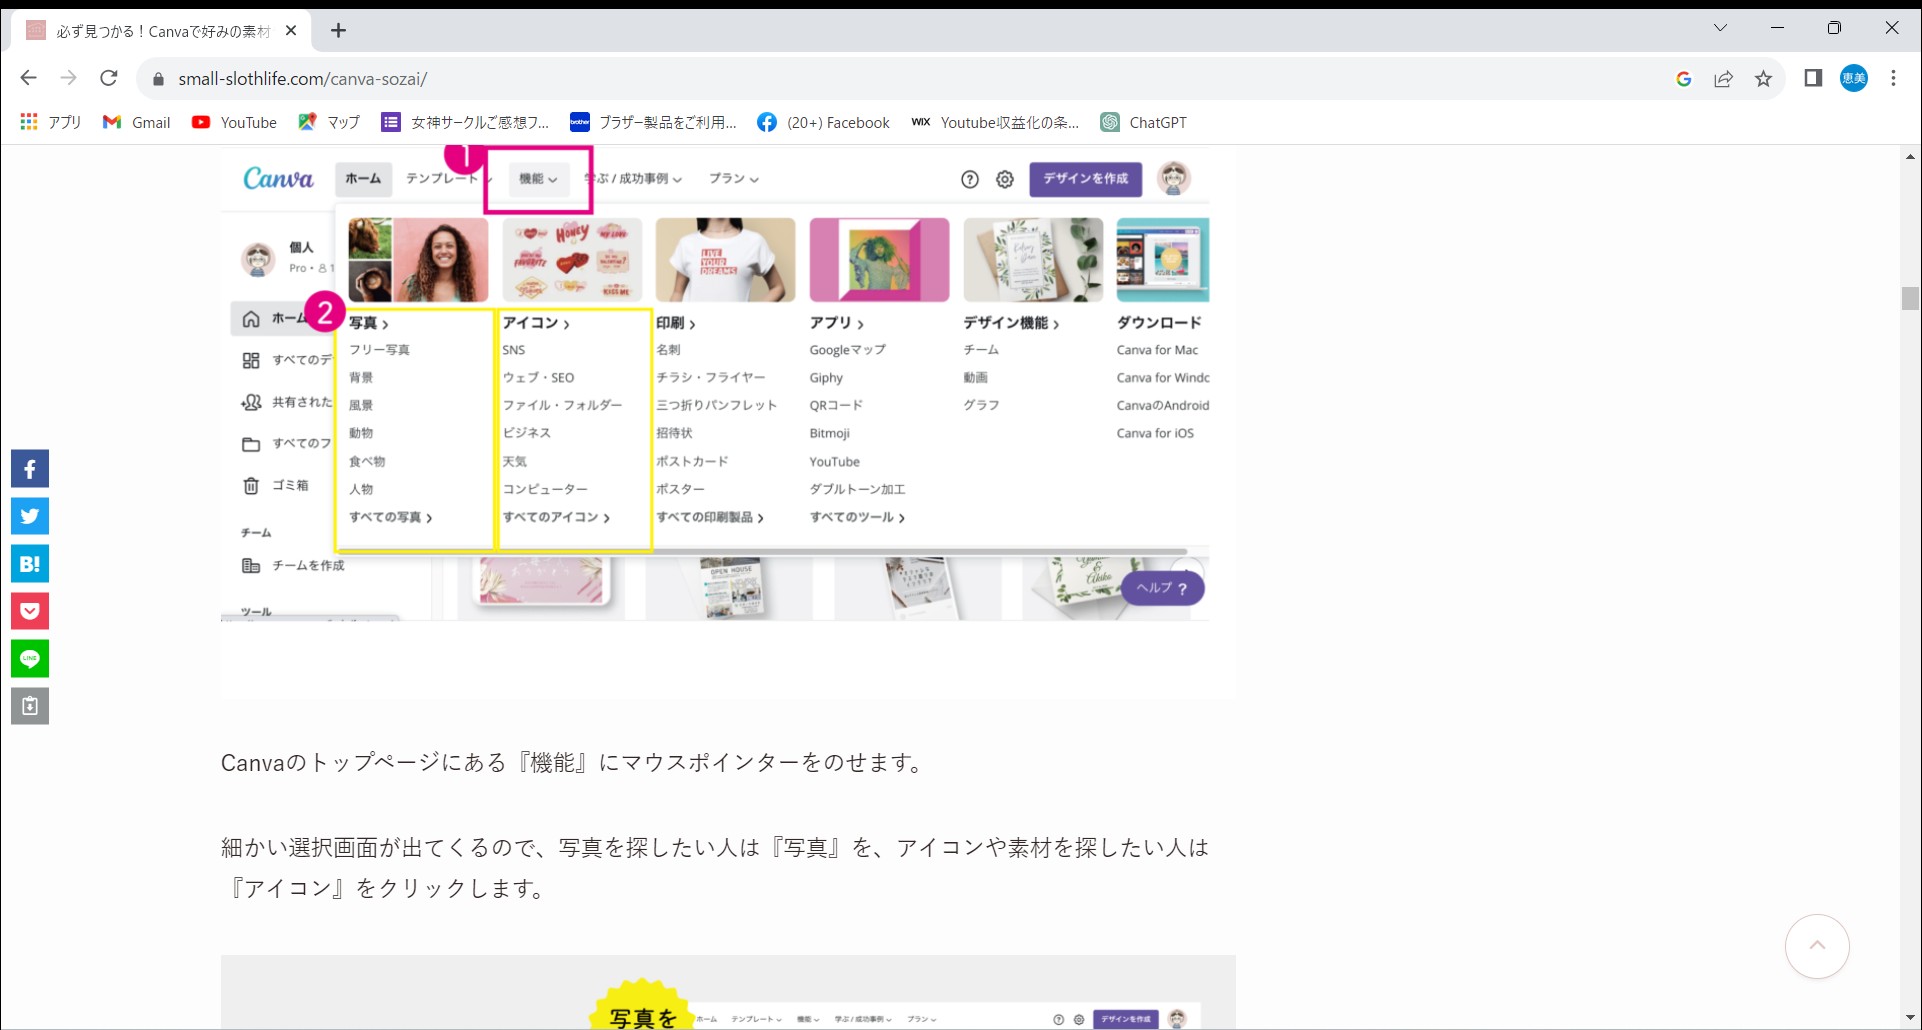This screenshot has height=1030, width=1922.
Task: Save article to Pocket
Action: (30, 611)
